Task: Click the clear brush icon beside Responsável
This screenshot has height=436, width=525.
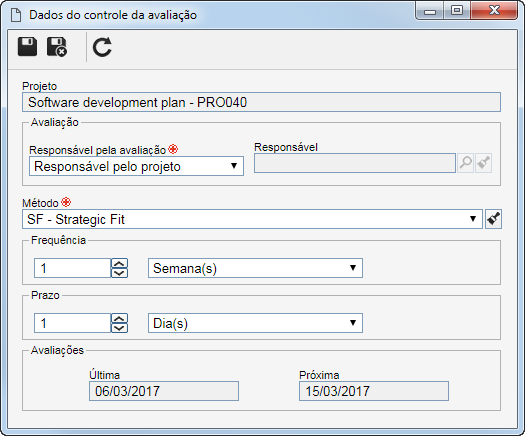Action: click(x=483, y=163)
